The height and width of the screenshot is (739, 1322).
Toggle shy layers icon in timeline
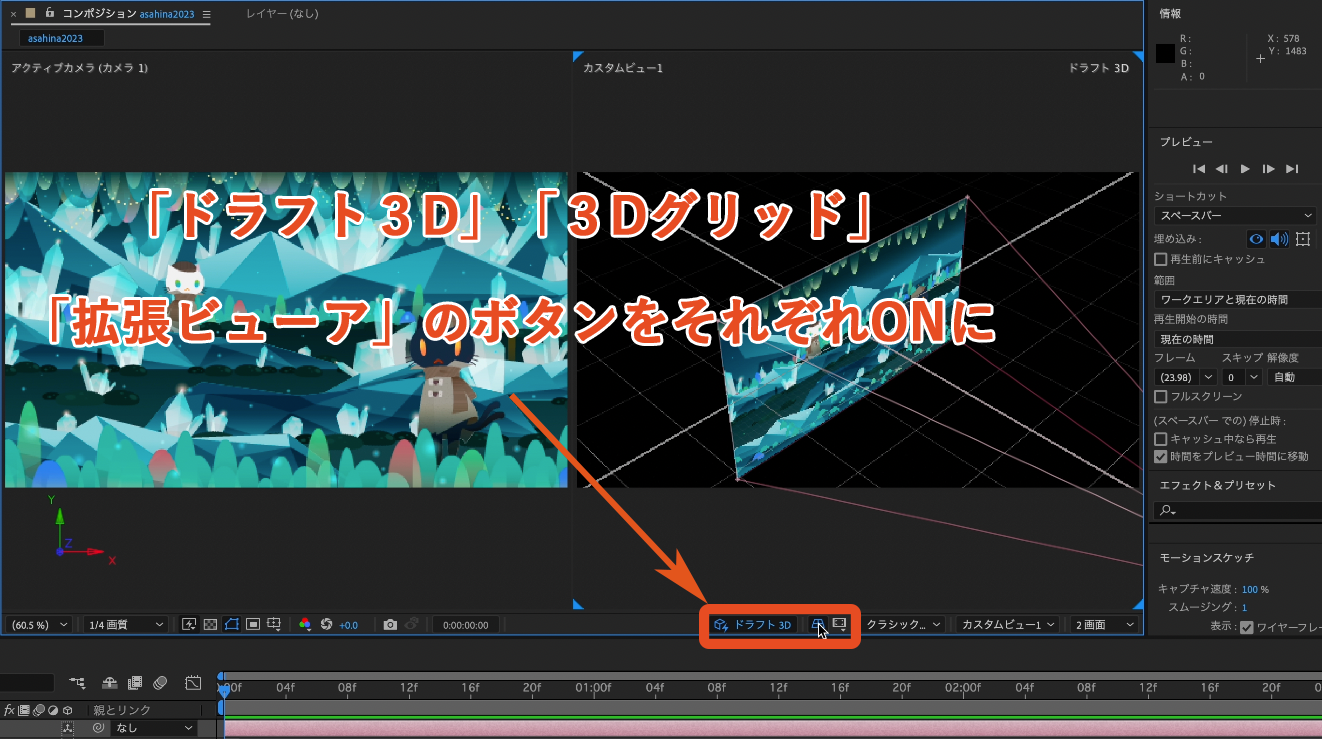108,682
